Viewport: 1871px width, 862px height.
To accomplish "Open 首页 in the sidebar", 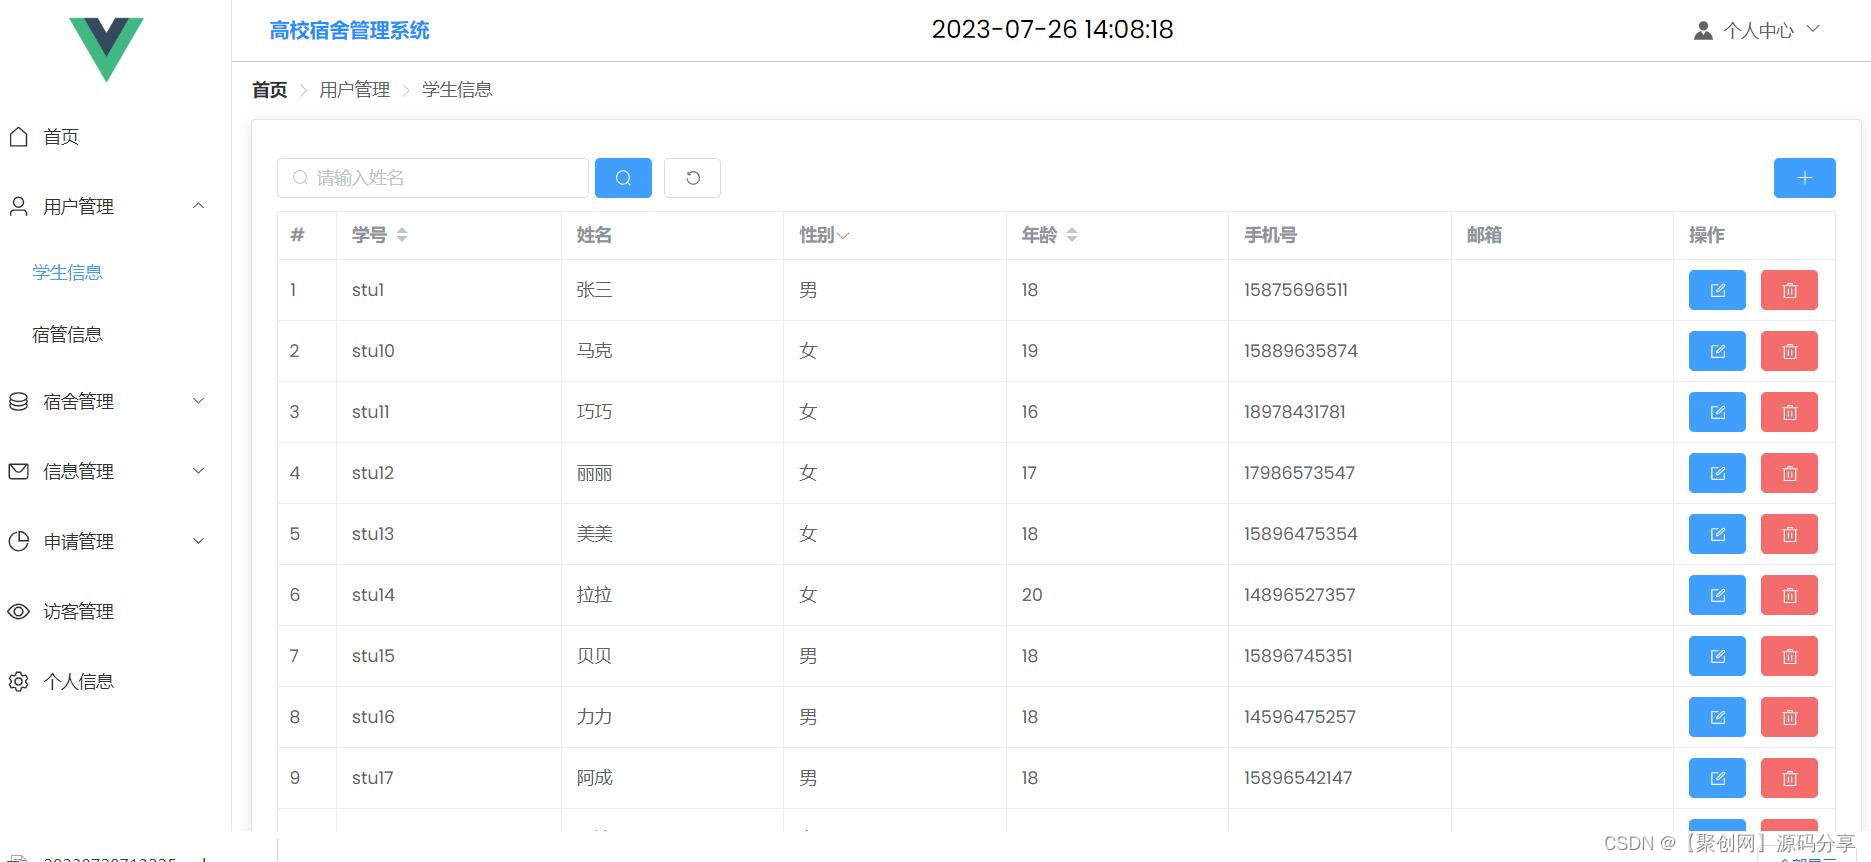I will coord(61,137).
